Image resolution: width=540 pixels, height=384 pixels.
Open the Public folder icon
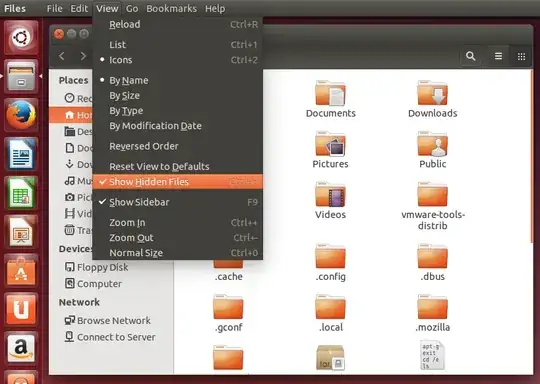[433, 144]
